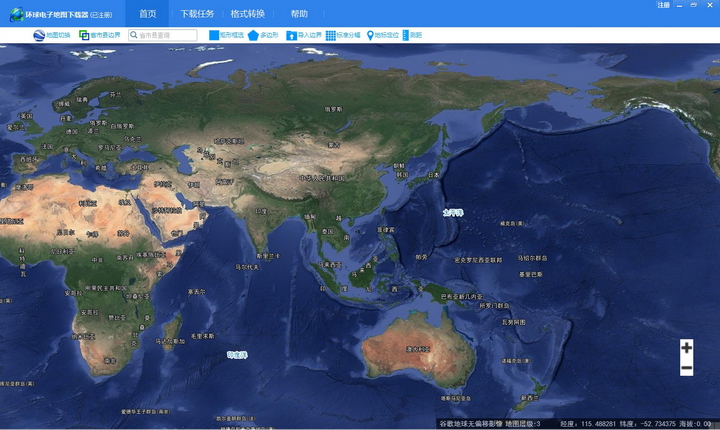720x430 pixels.
Task: Click the app globe logo
Action: click(x=17, y=15)
